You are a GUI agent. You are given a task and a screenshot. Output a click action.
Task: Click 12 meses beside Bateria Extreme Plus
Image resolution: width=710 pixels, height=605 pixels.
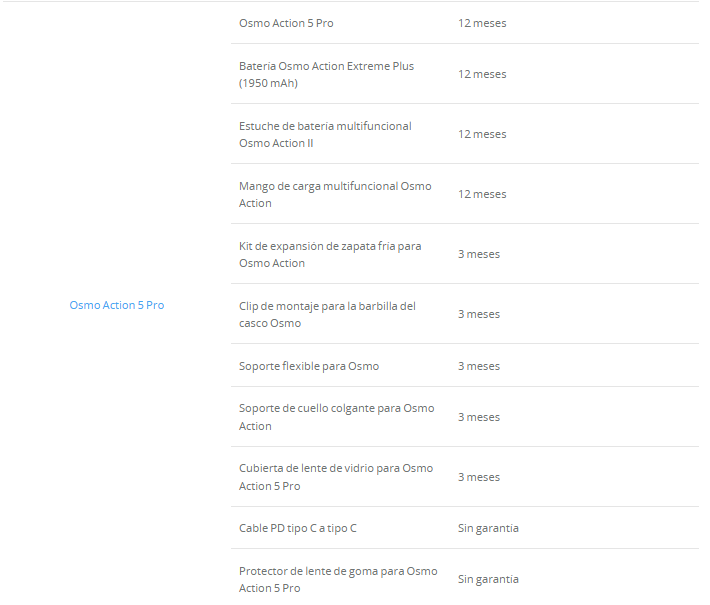(x=482, y=74)
